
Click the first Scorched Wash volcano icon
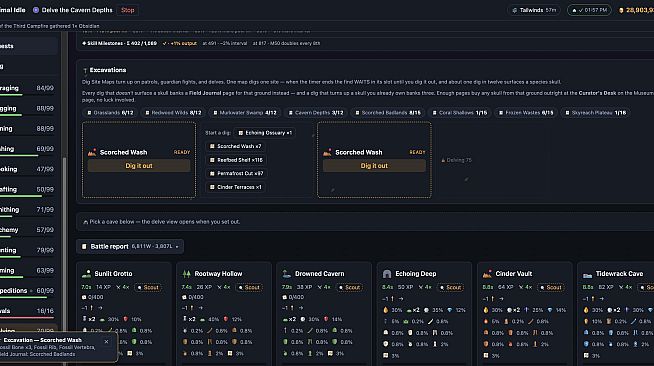tap(92, 152)
